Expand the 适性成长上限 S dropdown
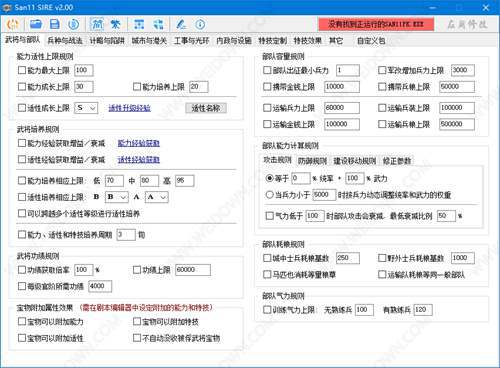Image resolution: width=500 pixels, height=368 pixels. (86, 108)
